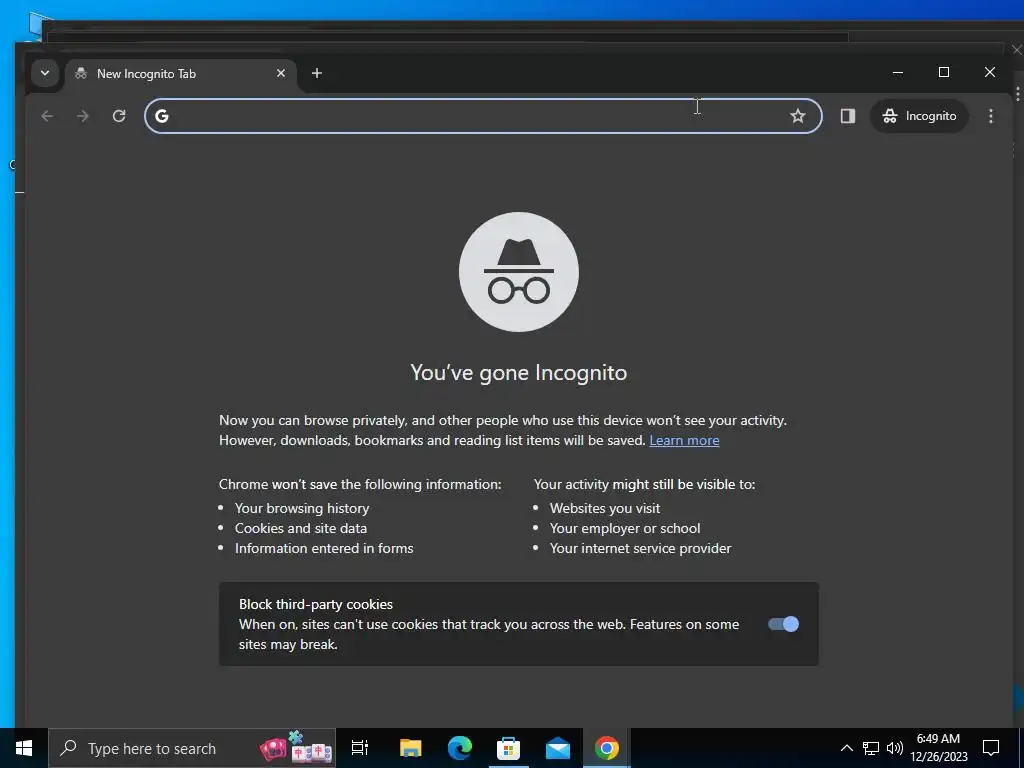The image size is (1024, 768).
Task: Click the Type here to search box
Action: click(x=192, y=748)
